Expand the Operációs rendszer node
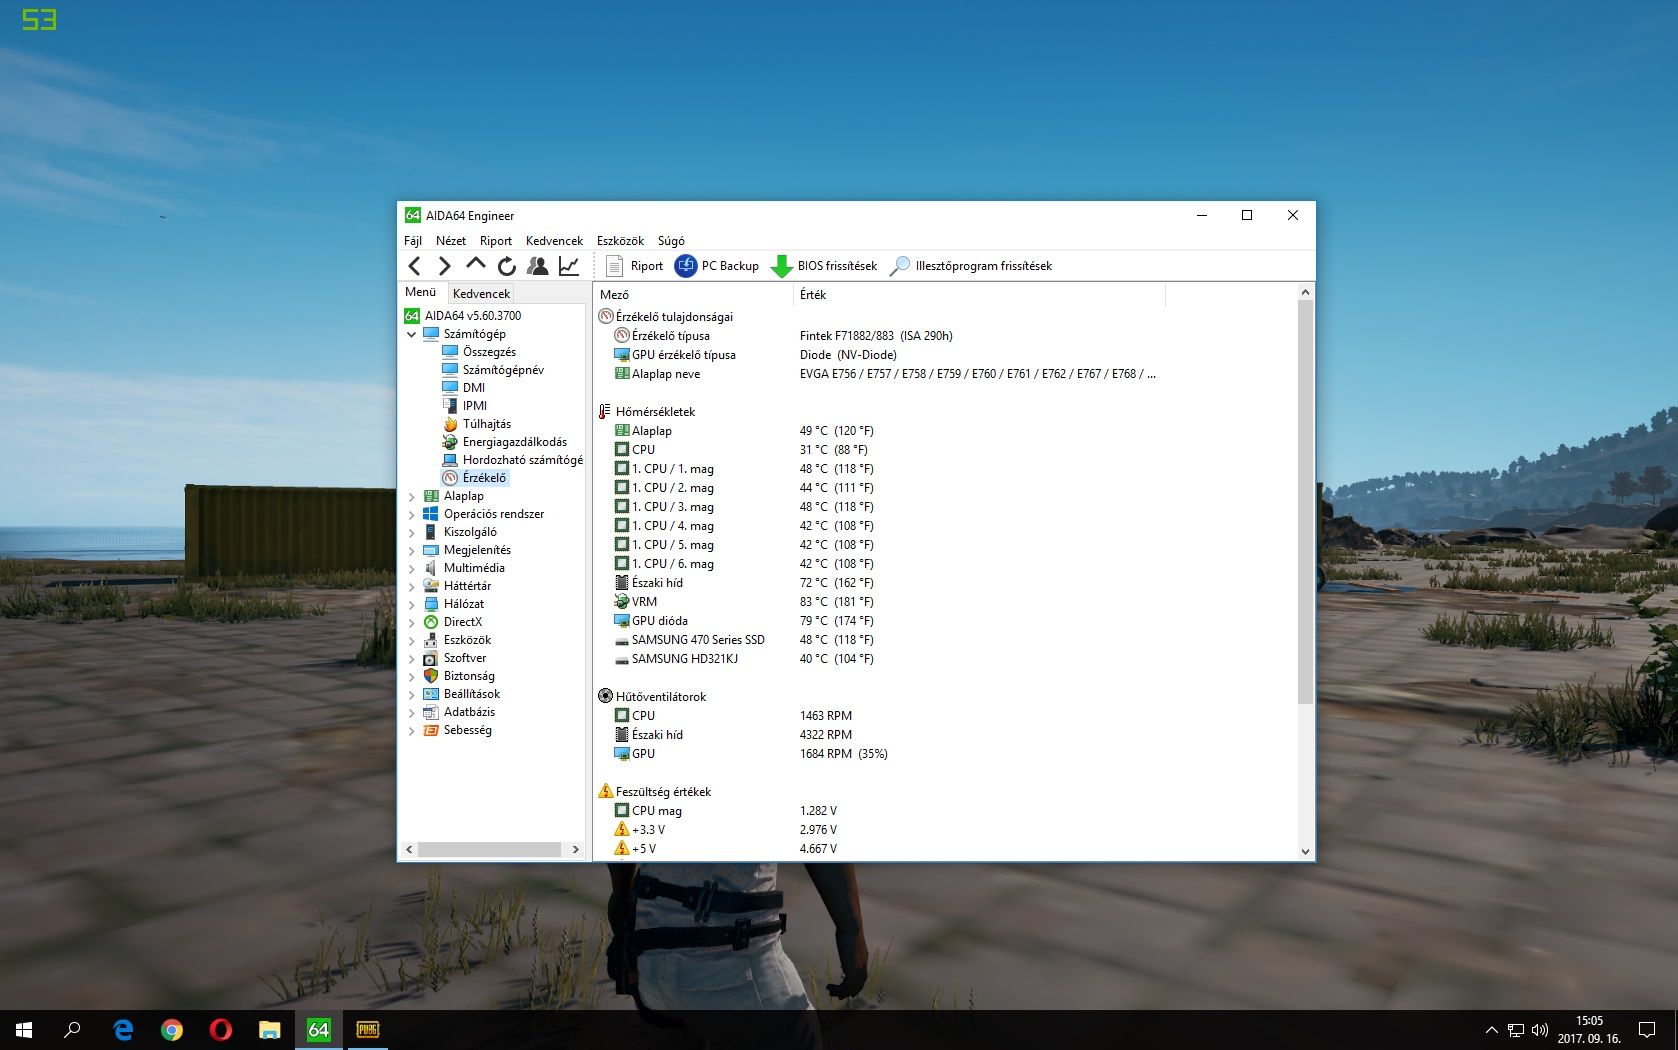Image resolution: width=1678 pixels, height=1050 pixels. point(411,514)
